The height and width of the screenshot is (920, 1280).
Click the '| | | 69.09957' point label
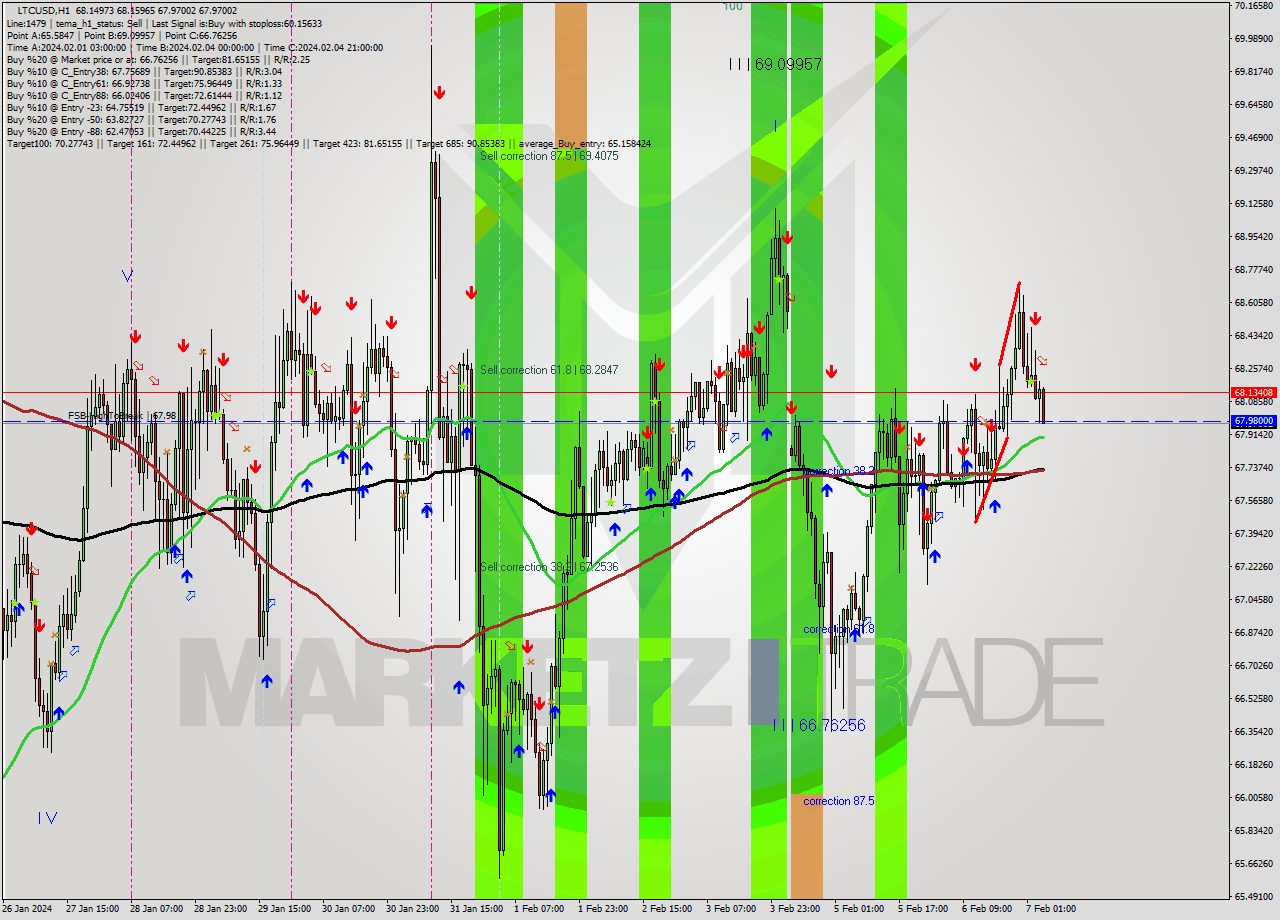pos(775,64)
